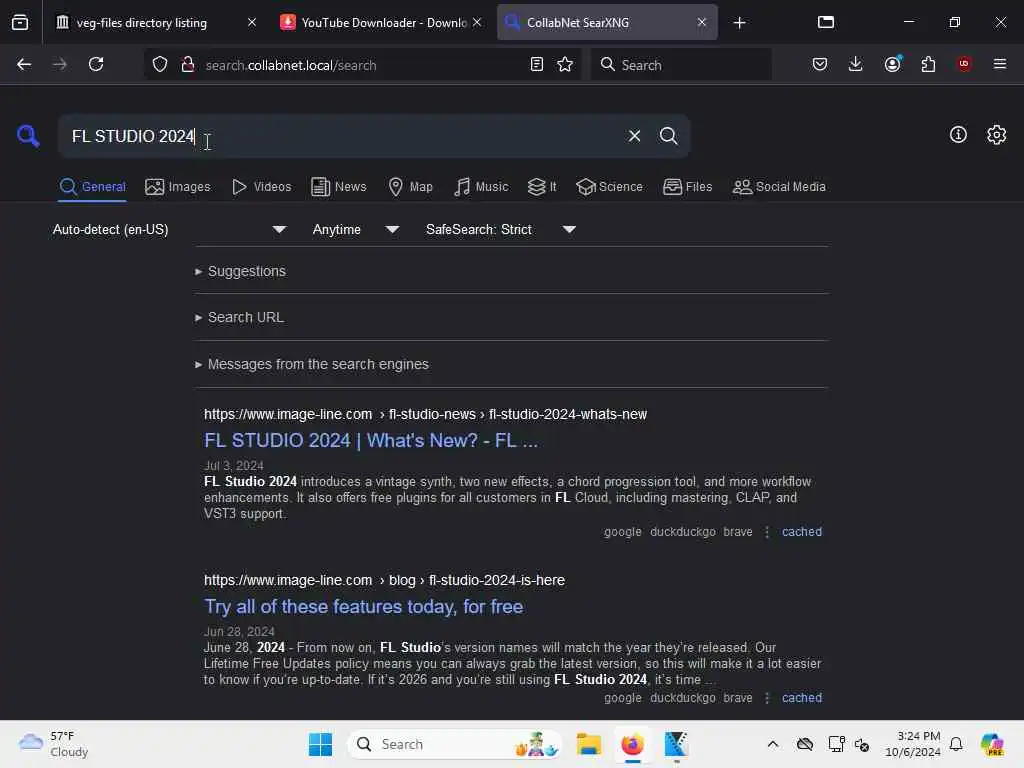Switch to YouTube Downloader tab
This screenshot has width=1024, height=768.
[x=382, y=23]
